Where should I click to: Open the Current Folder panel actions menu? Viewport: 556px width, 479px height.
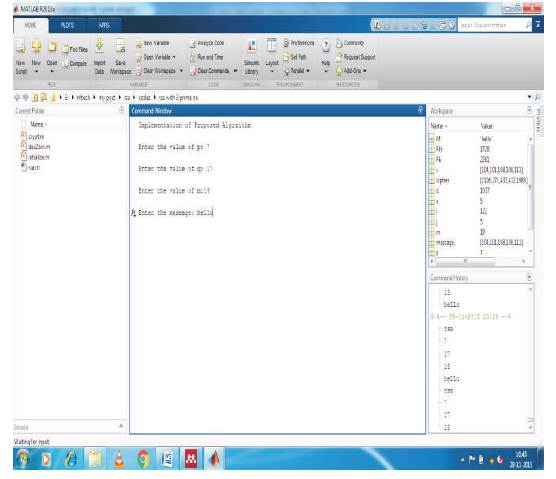click(x=122, y=110)
